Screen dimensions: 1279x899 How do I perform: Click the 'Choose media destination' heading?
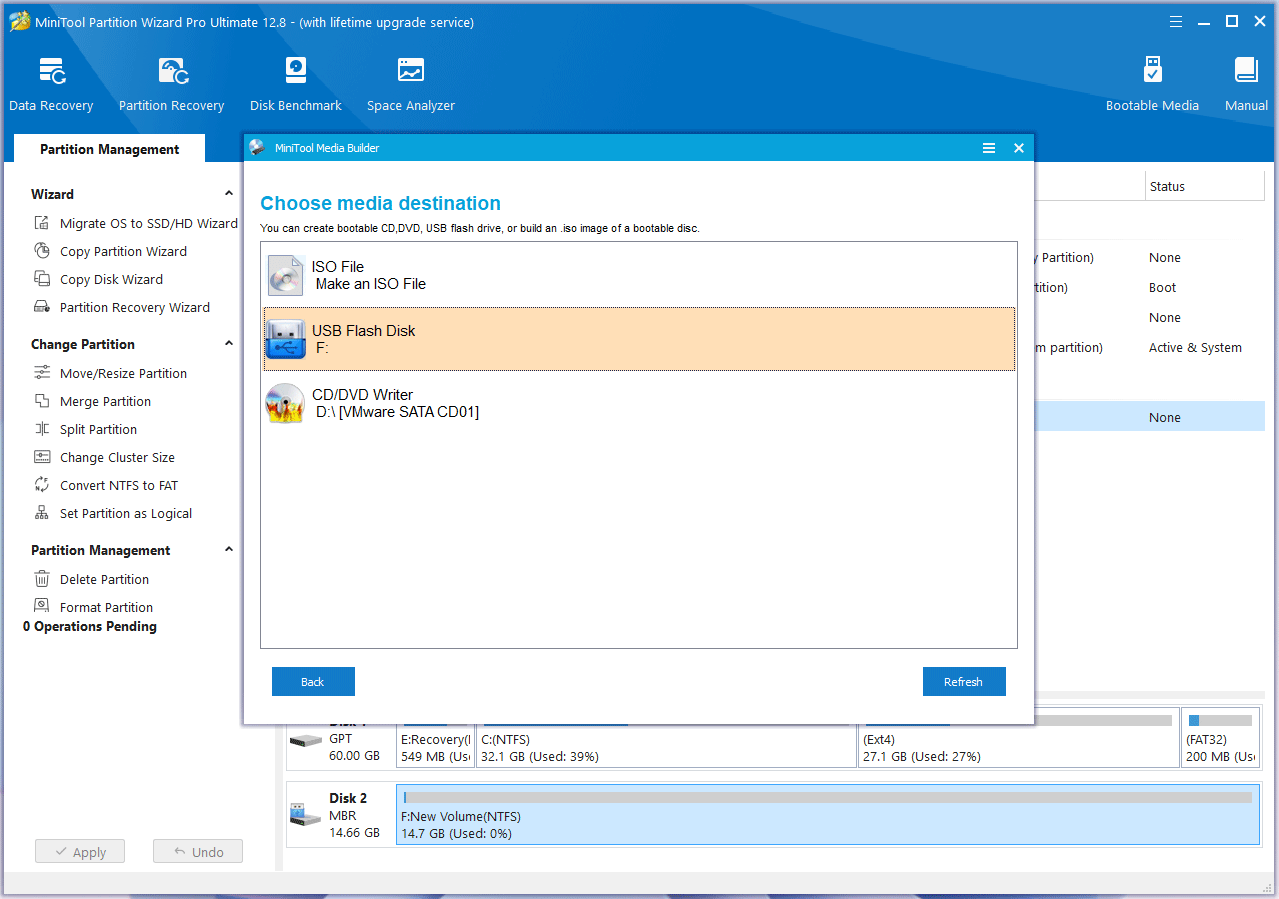(x=380, y=203)
